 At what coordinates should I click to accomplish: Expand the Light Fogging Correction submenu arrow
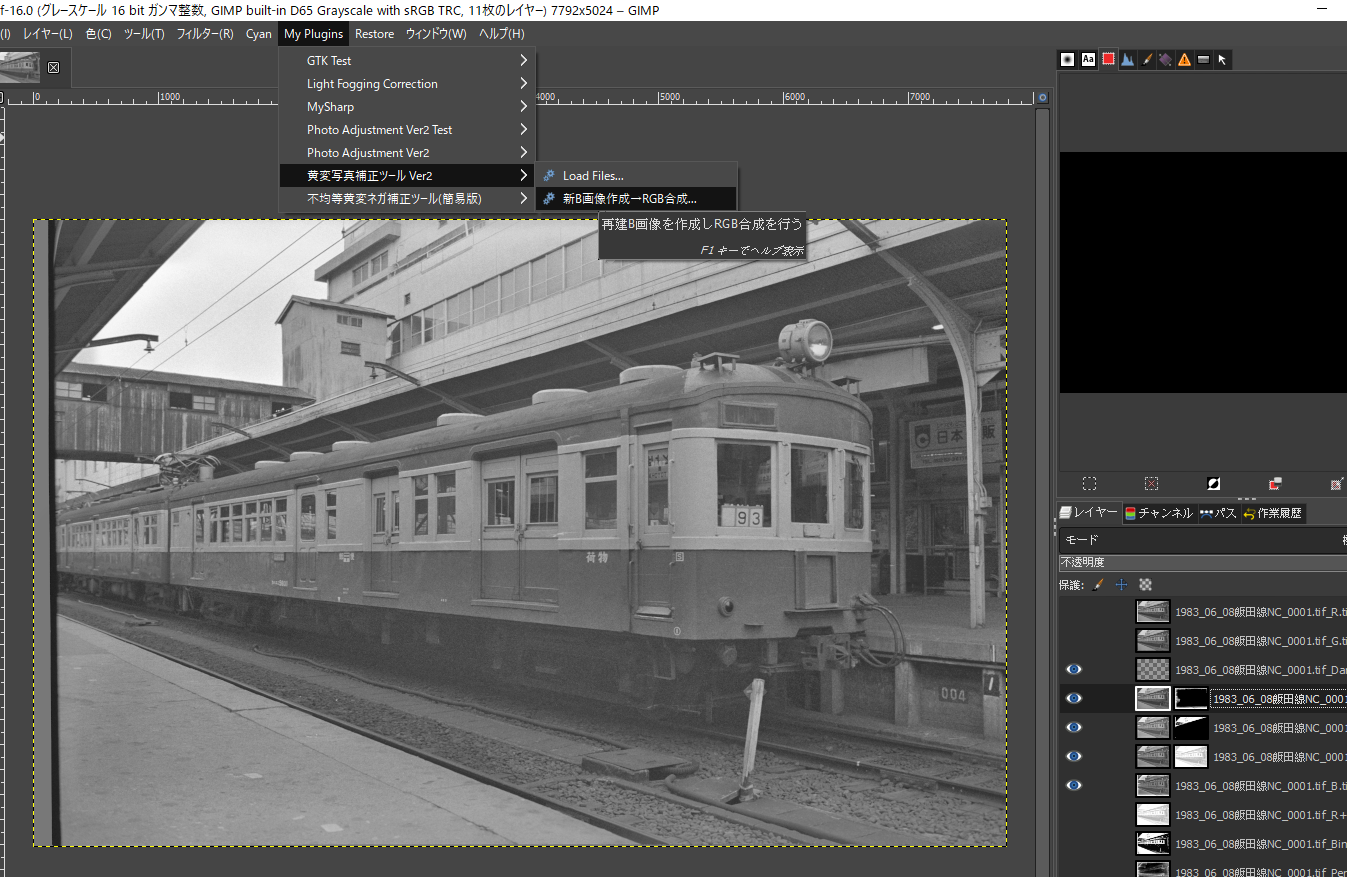pos(523,84)
